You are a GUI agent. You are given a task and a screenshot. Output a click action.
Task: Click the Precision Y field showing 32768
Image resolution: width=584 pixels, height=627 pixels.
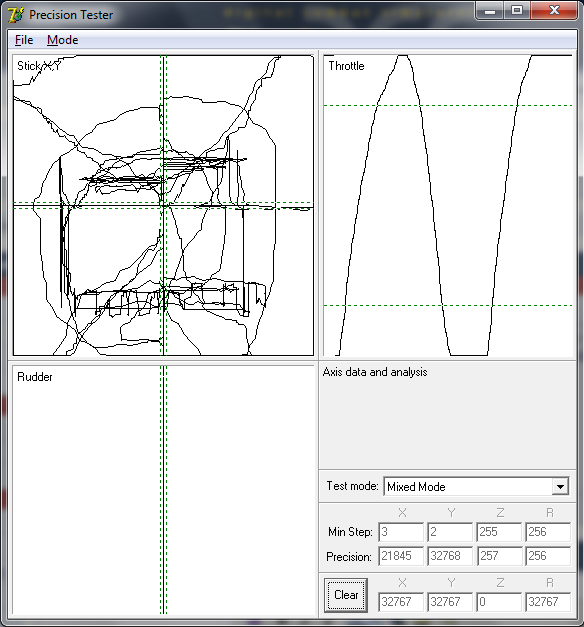pos(450,556)
